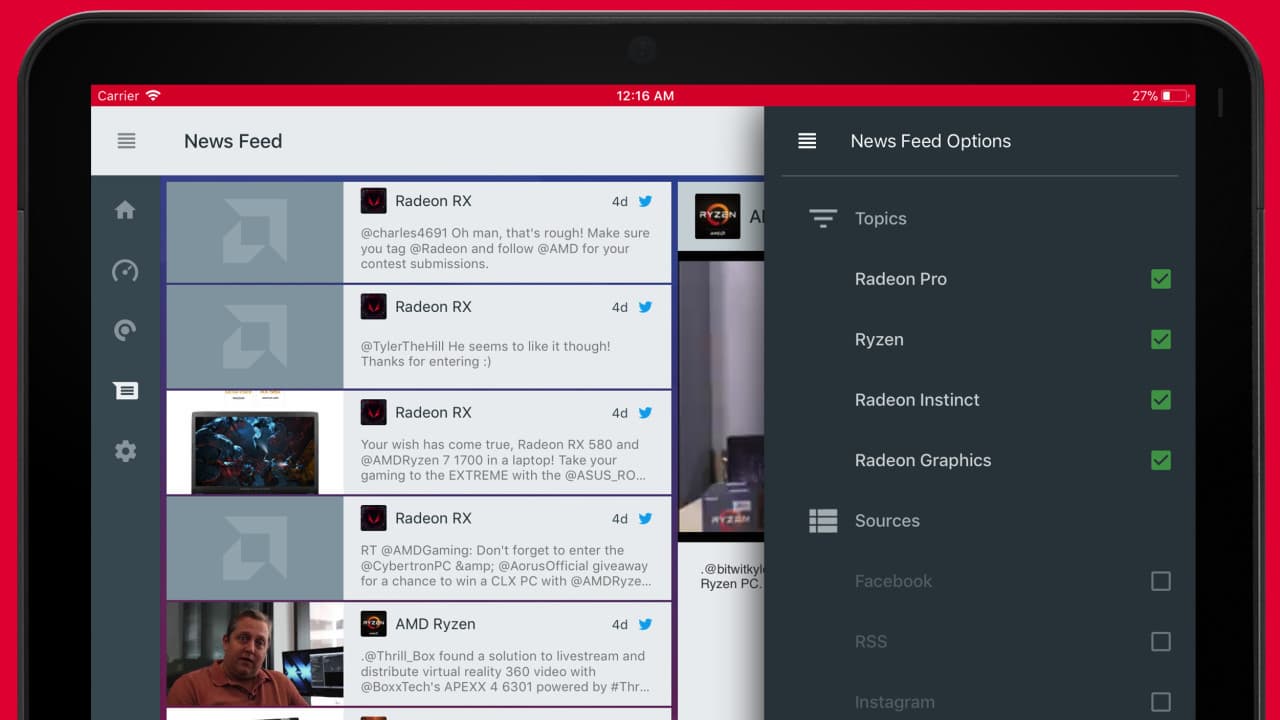The width and height of the screenshot is (1280, 720).
Task: Click Twitter bird on the @charles4691 tweet
Action: (x=645, y=201)
